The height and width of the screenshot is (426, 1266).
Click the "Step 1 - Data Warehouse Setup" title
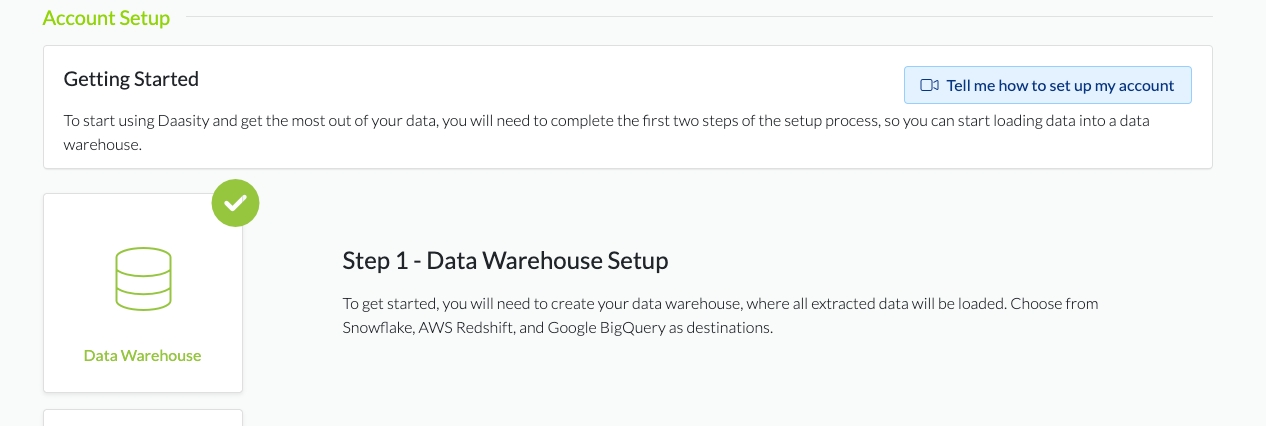pyautogui.click(x=505, y=261)
